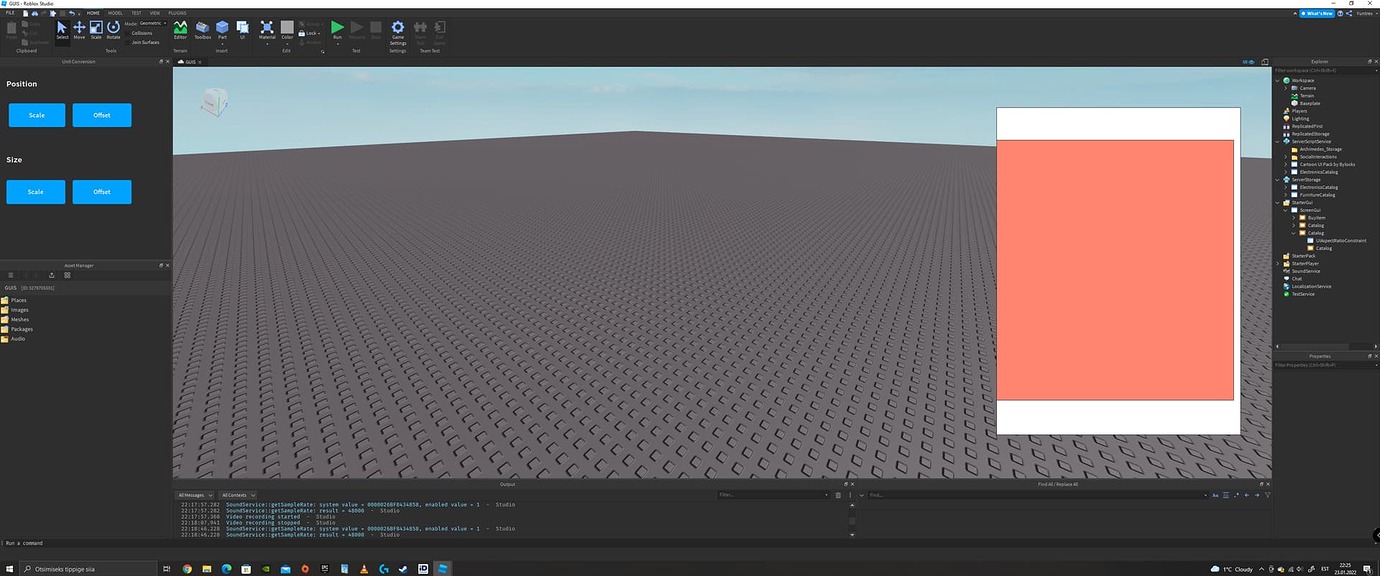Open the Color swatch picker
The width and height of the screenshot is (1380, 576).
287,27
